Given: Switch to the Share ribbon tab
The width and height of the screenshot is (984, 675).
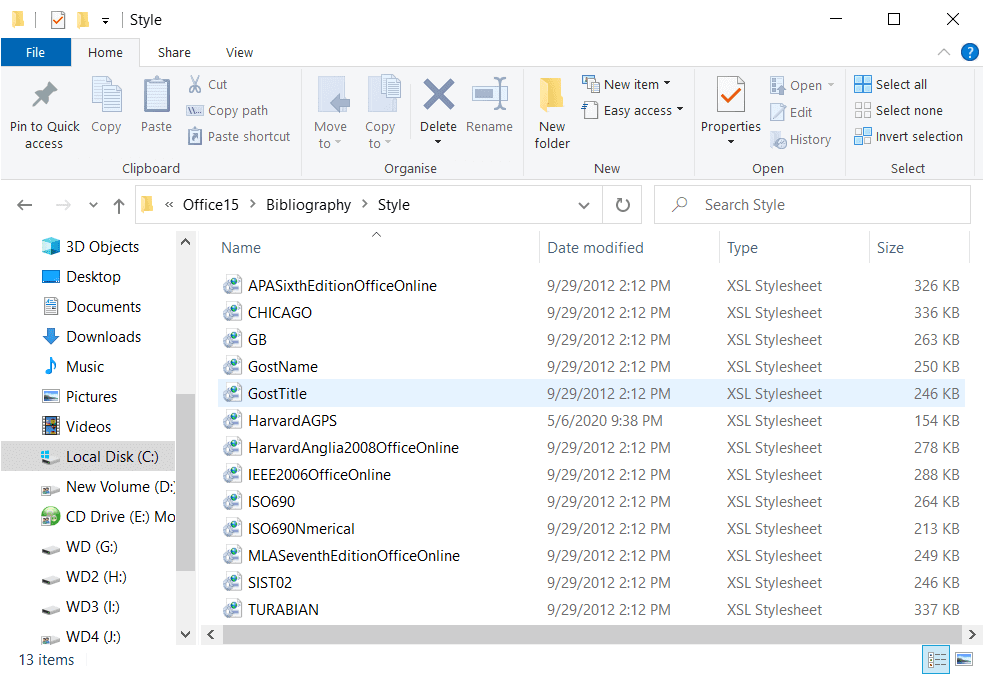Looking at the screenshot, I should click(x=174, y=53).
